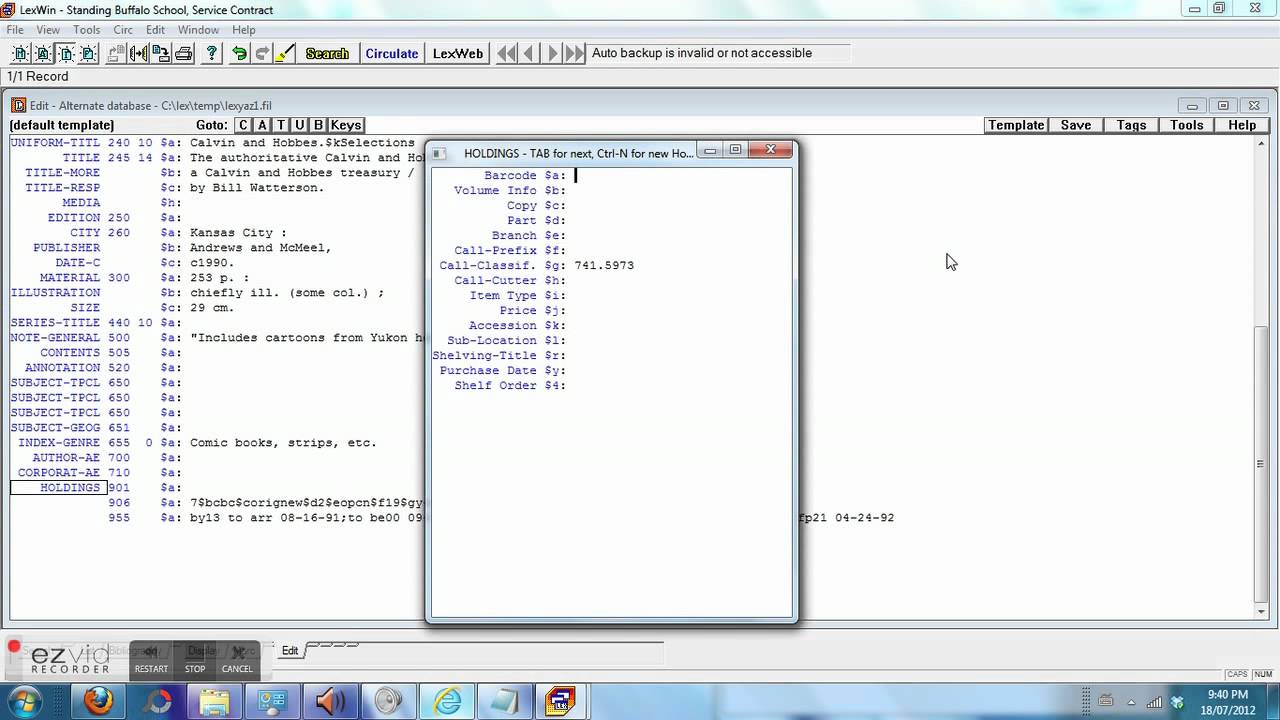Click the Template button
The width and height of the screenshot is (1280, 720).
(1016, 125)
